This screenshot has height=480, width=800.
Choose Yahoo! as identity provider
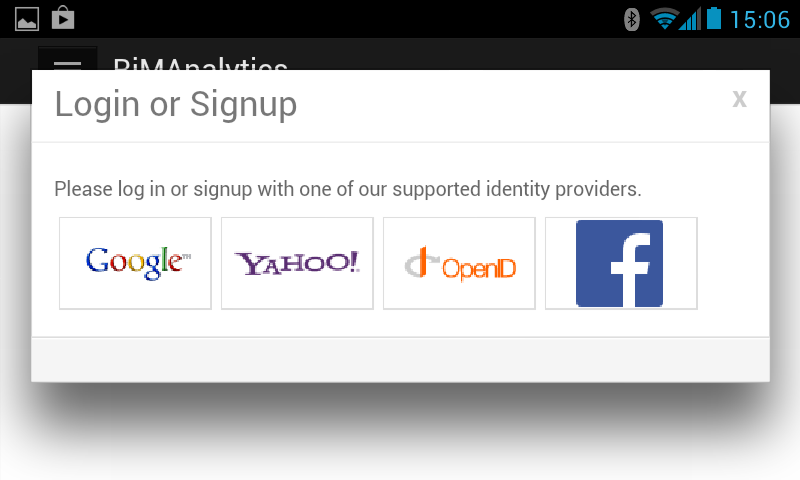[x=297, y=263]
